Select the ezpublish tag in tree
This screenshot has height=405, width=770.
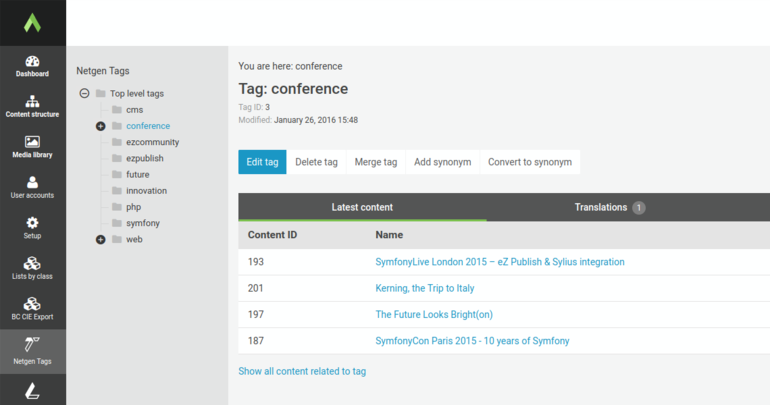click(x=145, y=158)
